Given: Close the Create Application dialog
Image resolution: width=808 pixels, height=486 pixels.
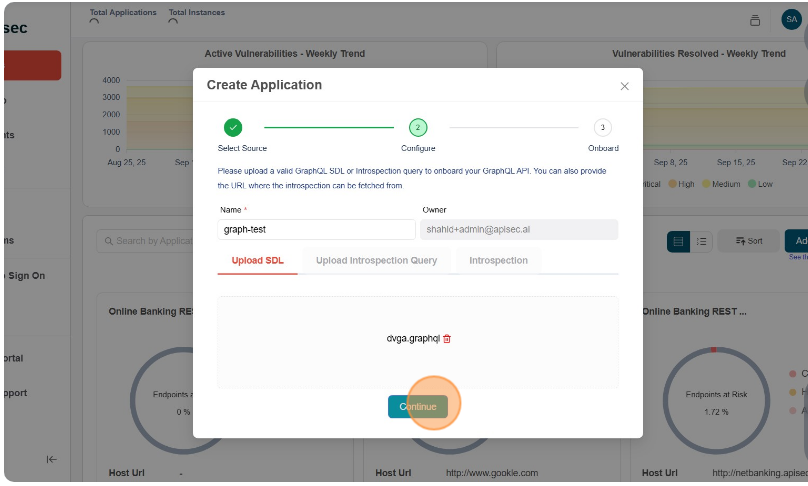Looking at the screenshot, I should click(624, 86).
